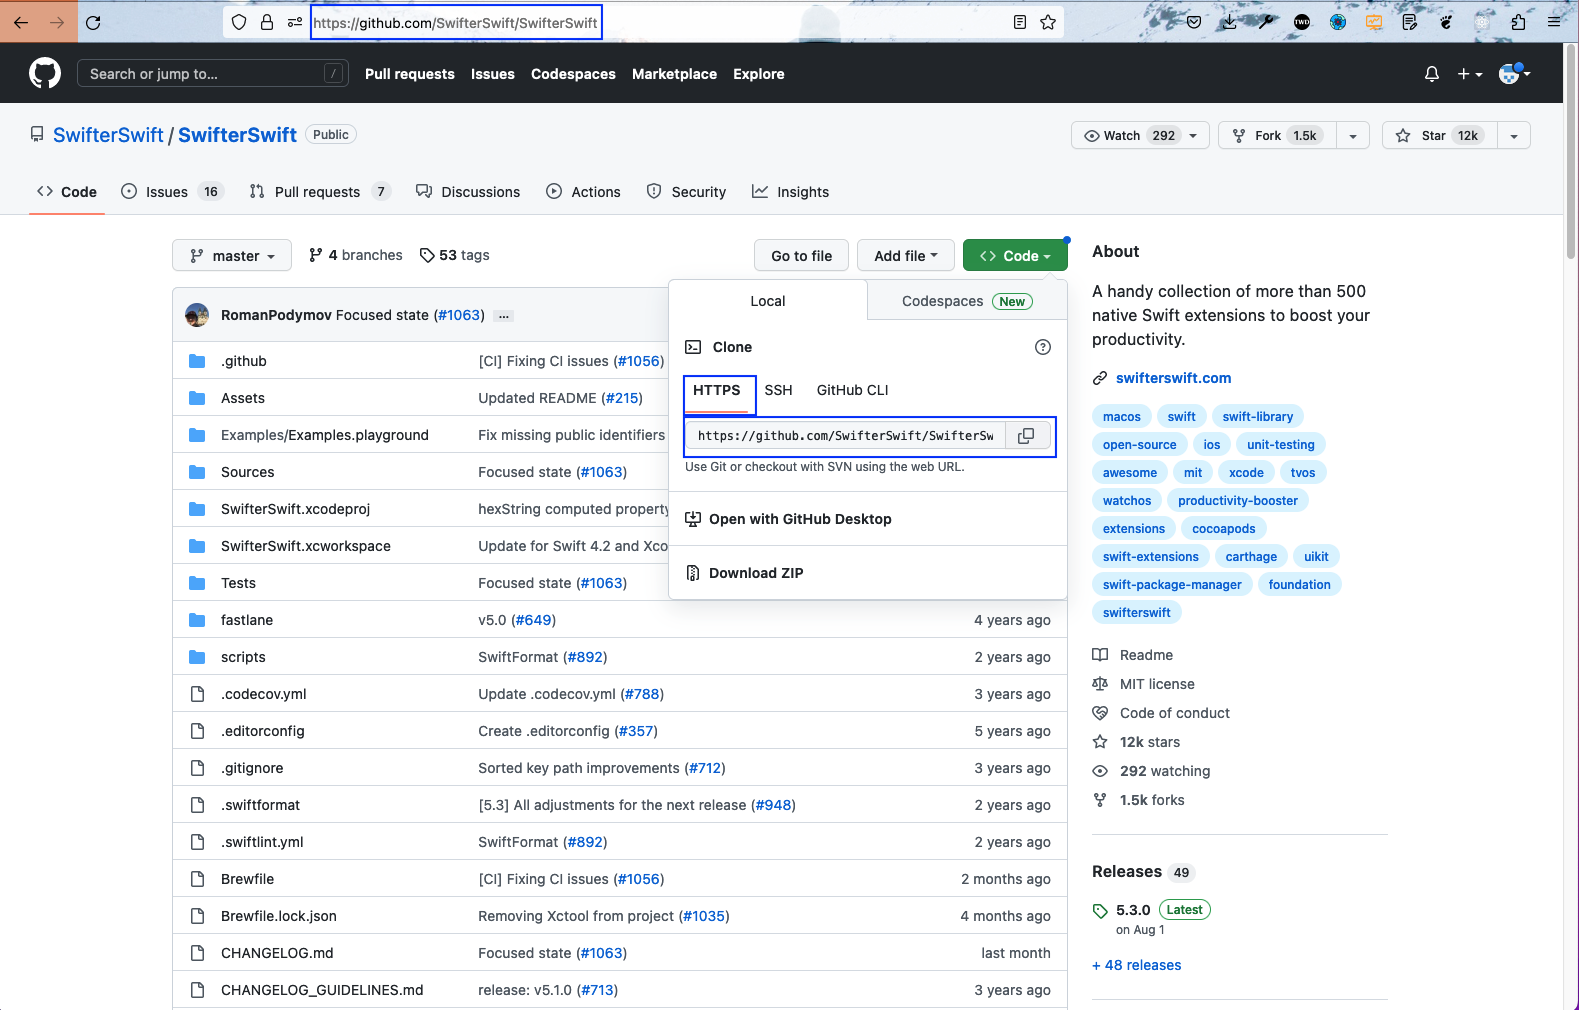Switch to the Codespaces tab in the clone popup
This screenshot has width=1579, height=1010.
[967, 301]
